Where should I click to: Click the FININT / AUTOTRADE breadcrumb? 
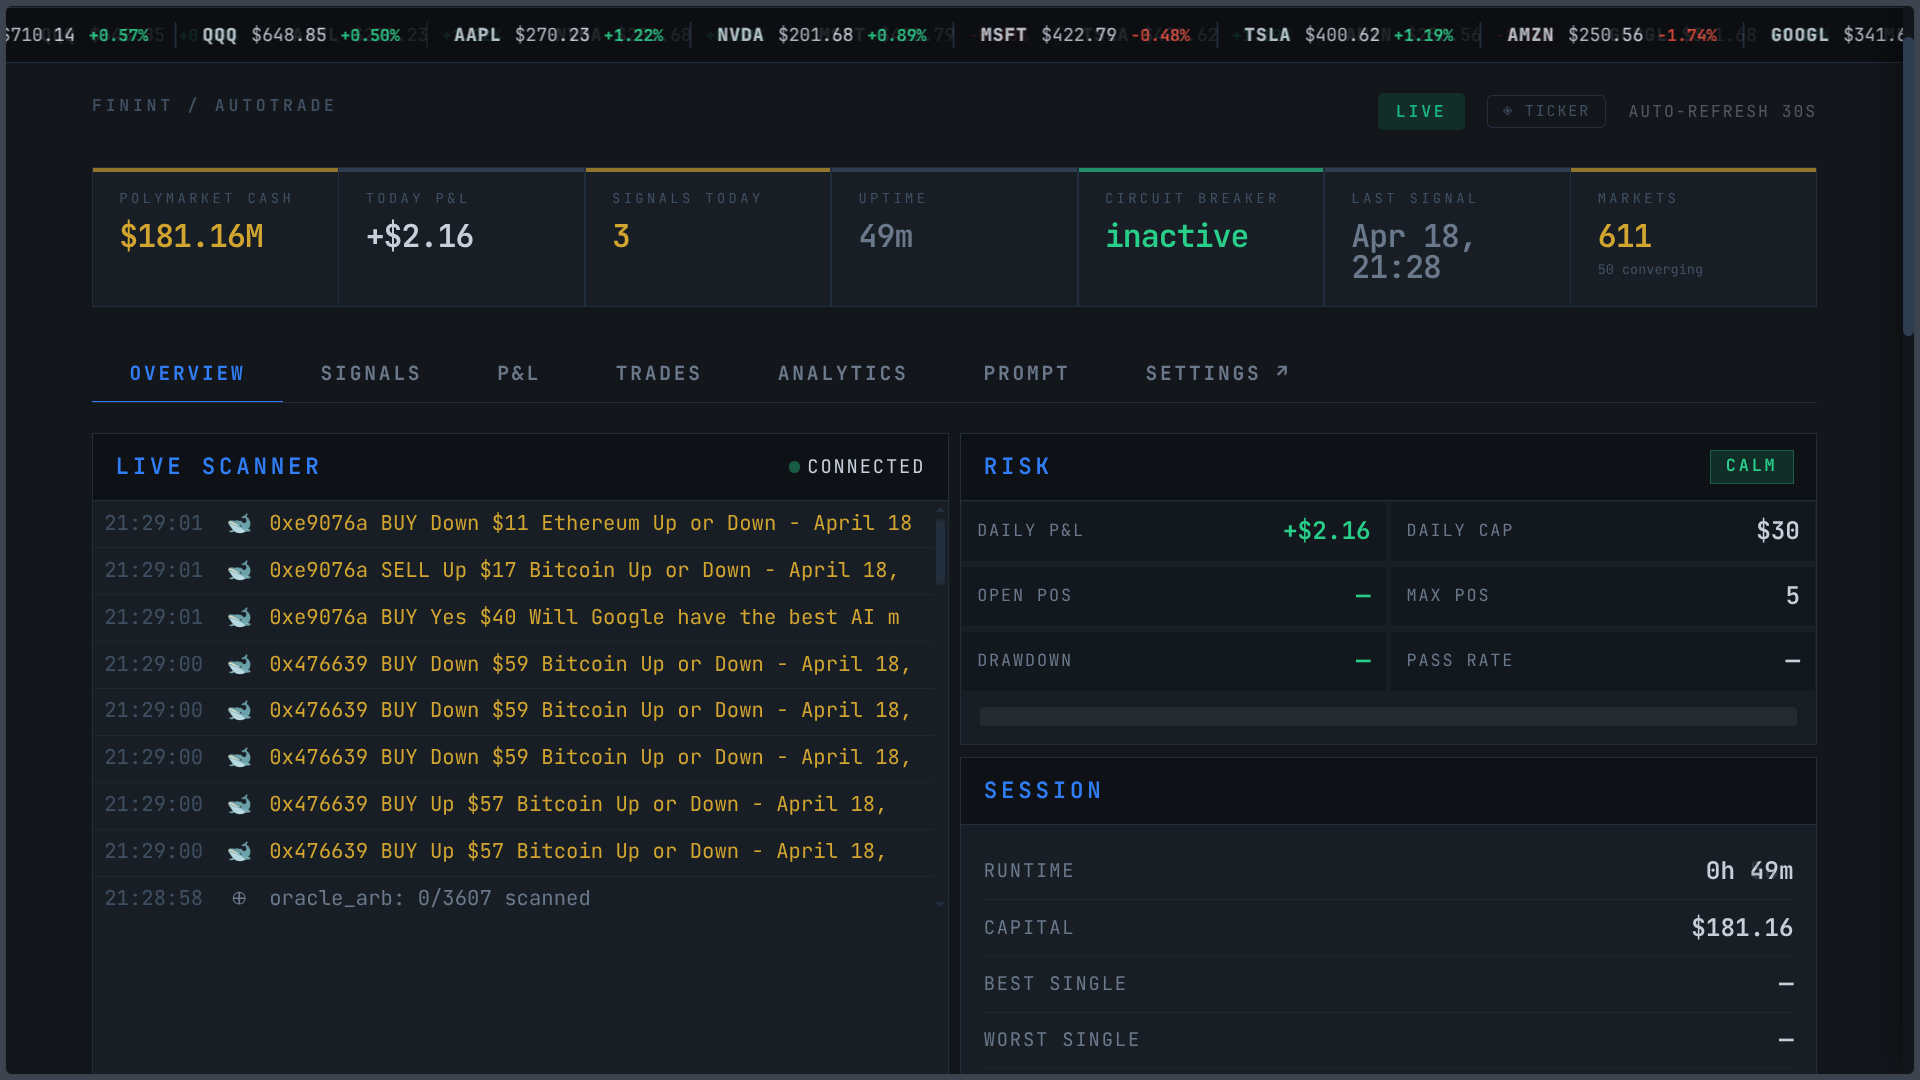[214, 106]
